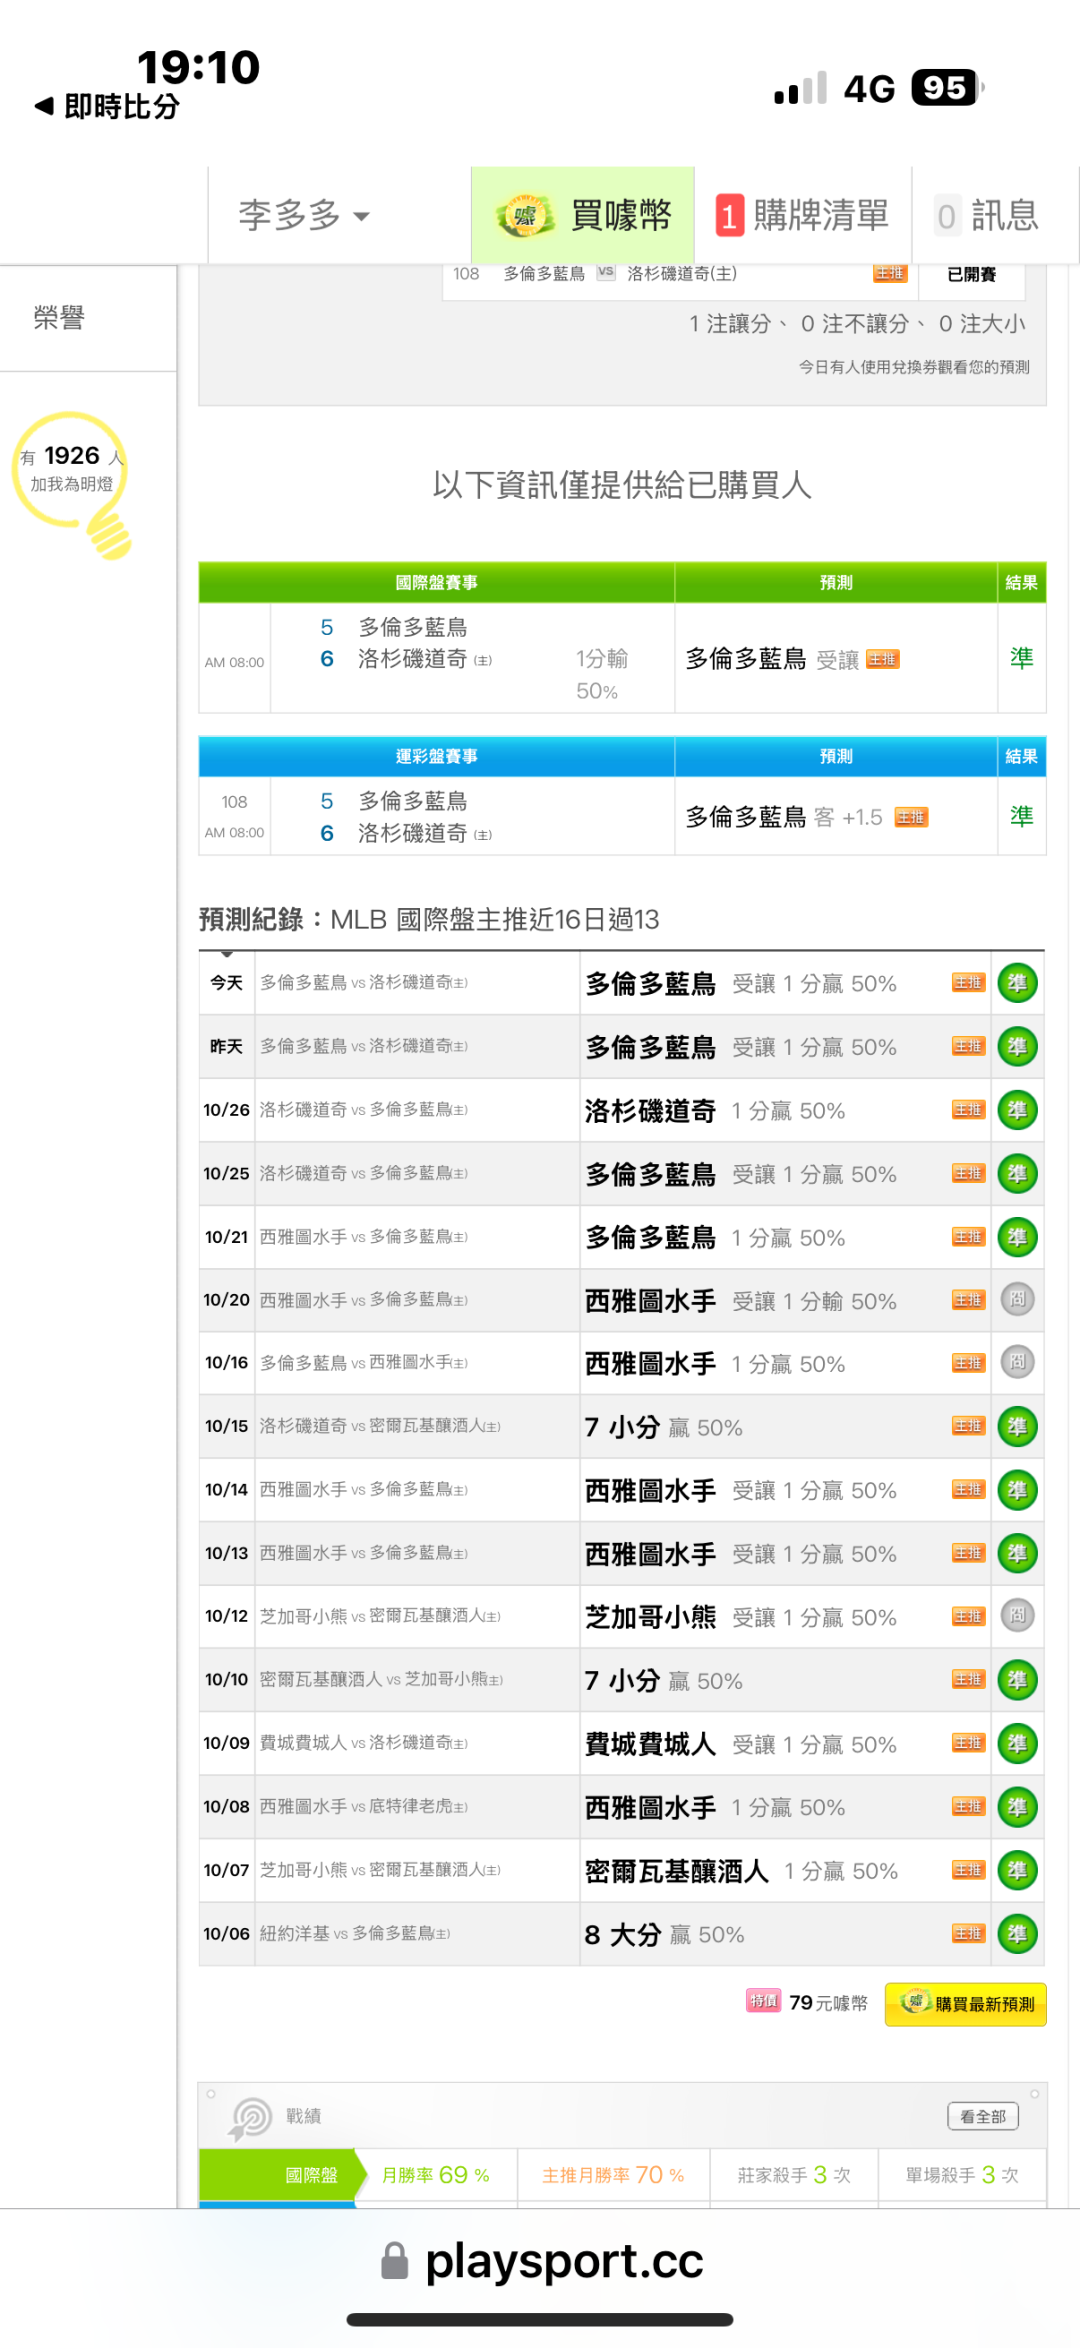Screen dimensions: 1080x2348
Task: Click the 準 circle in the 10/10 row
Action: 1017,1681
